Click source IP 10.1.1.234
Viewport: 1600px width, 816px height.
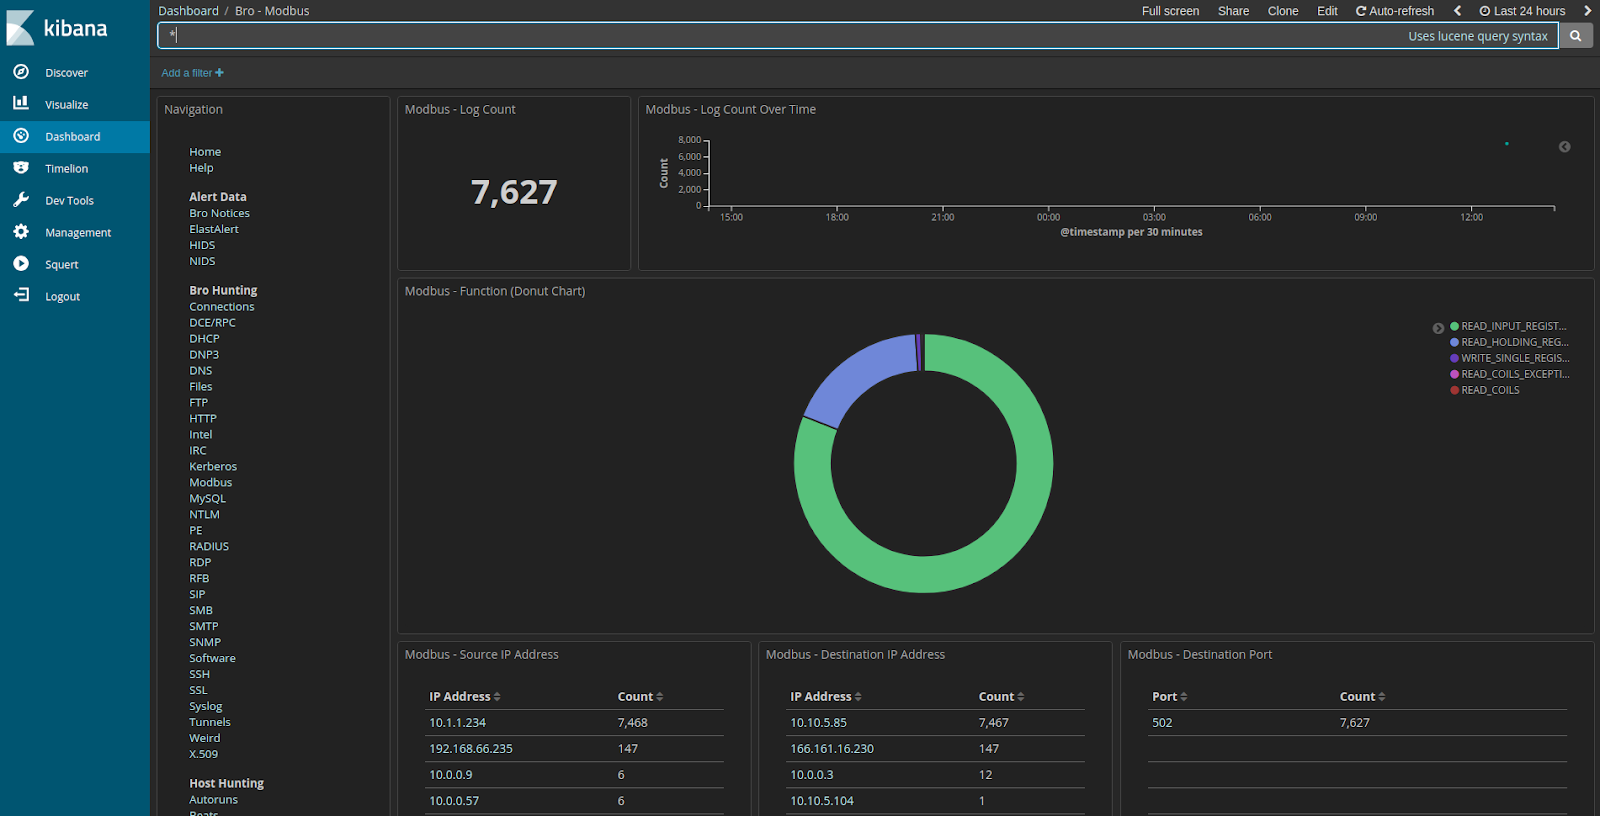click(457, 723)
